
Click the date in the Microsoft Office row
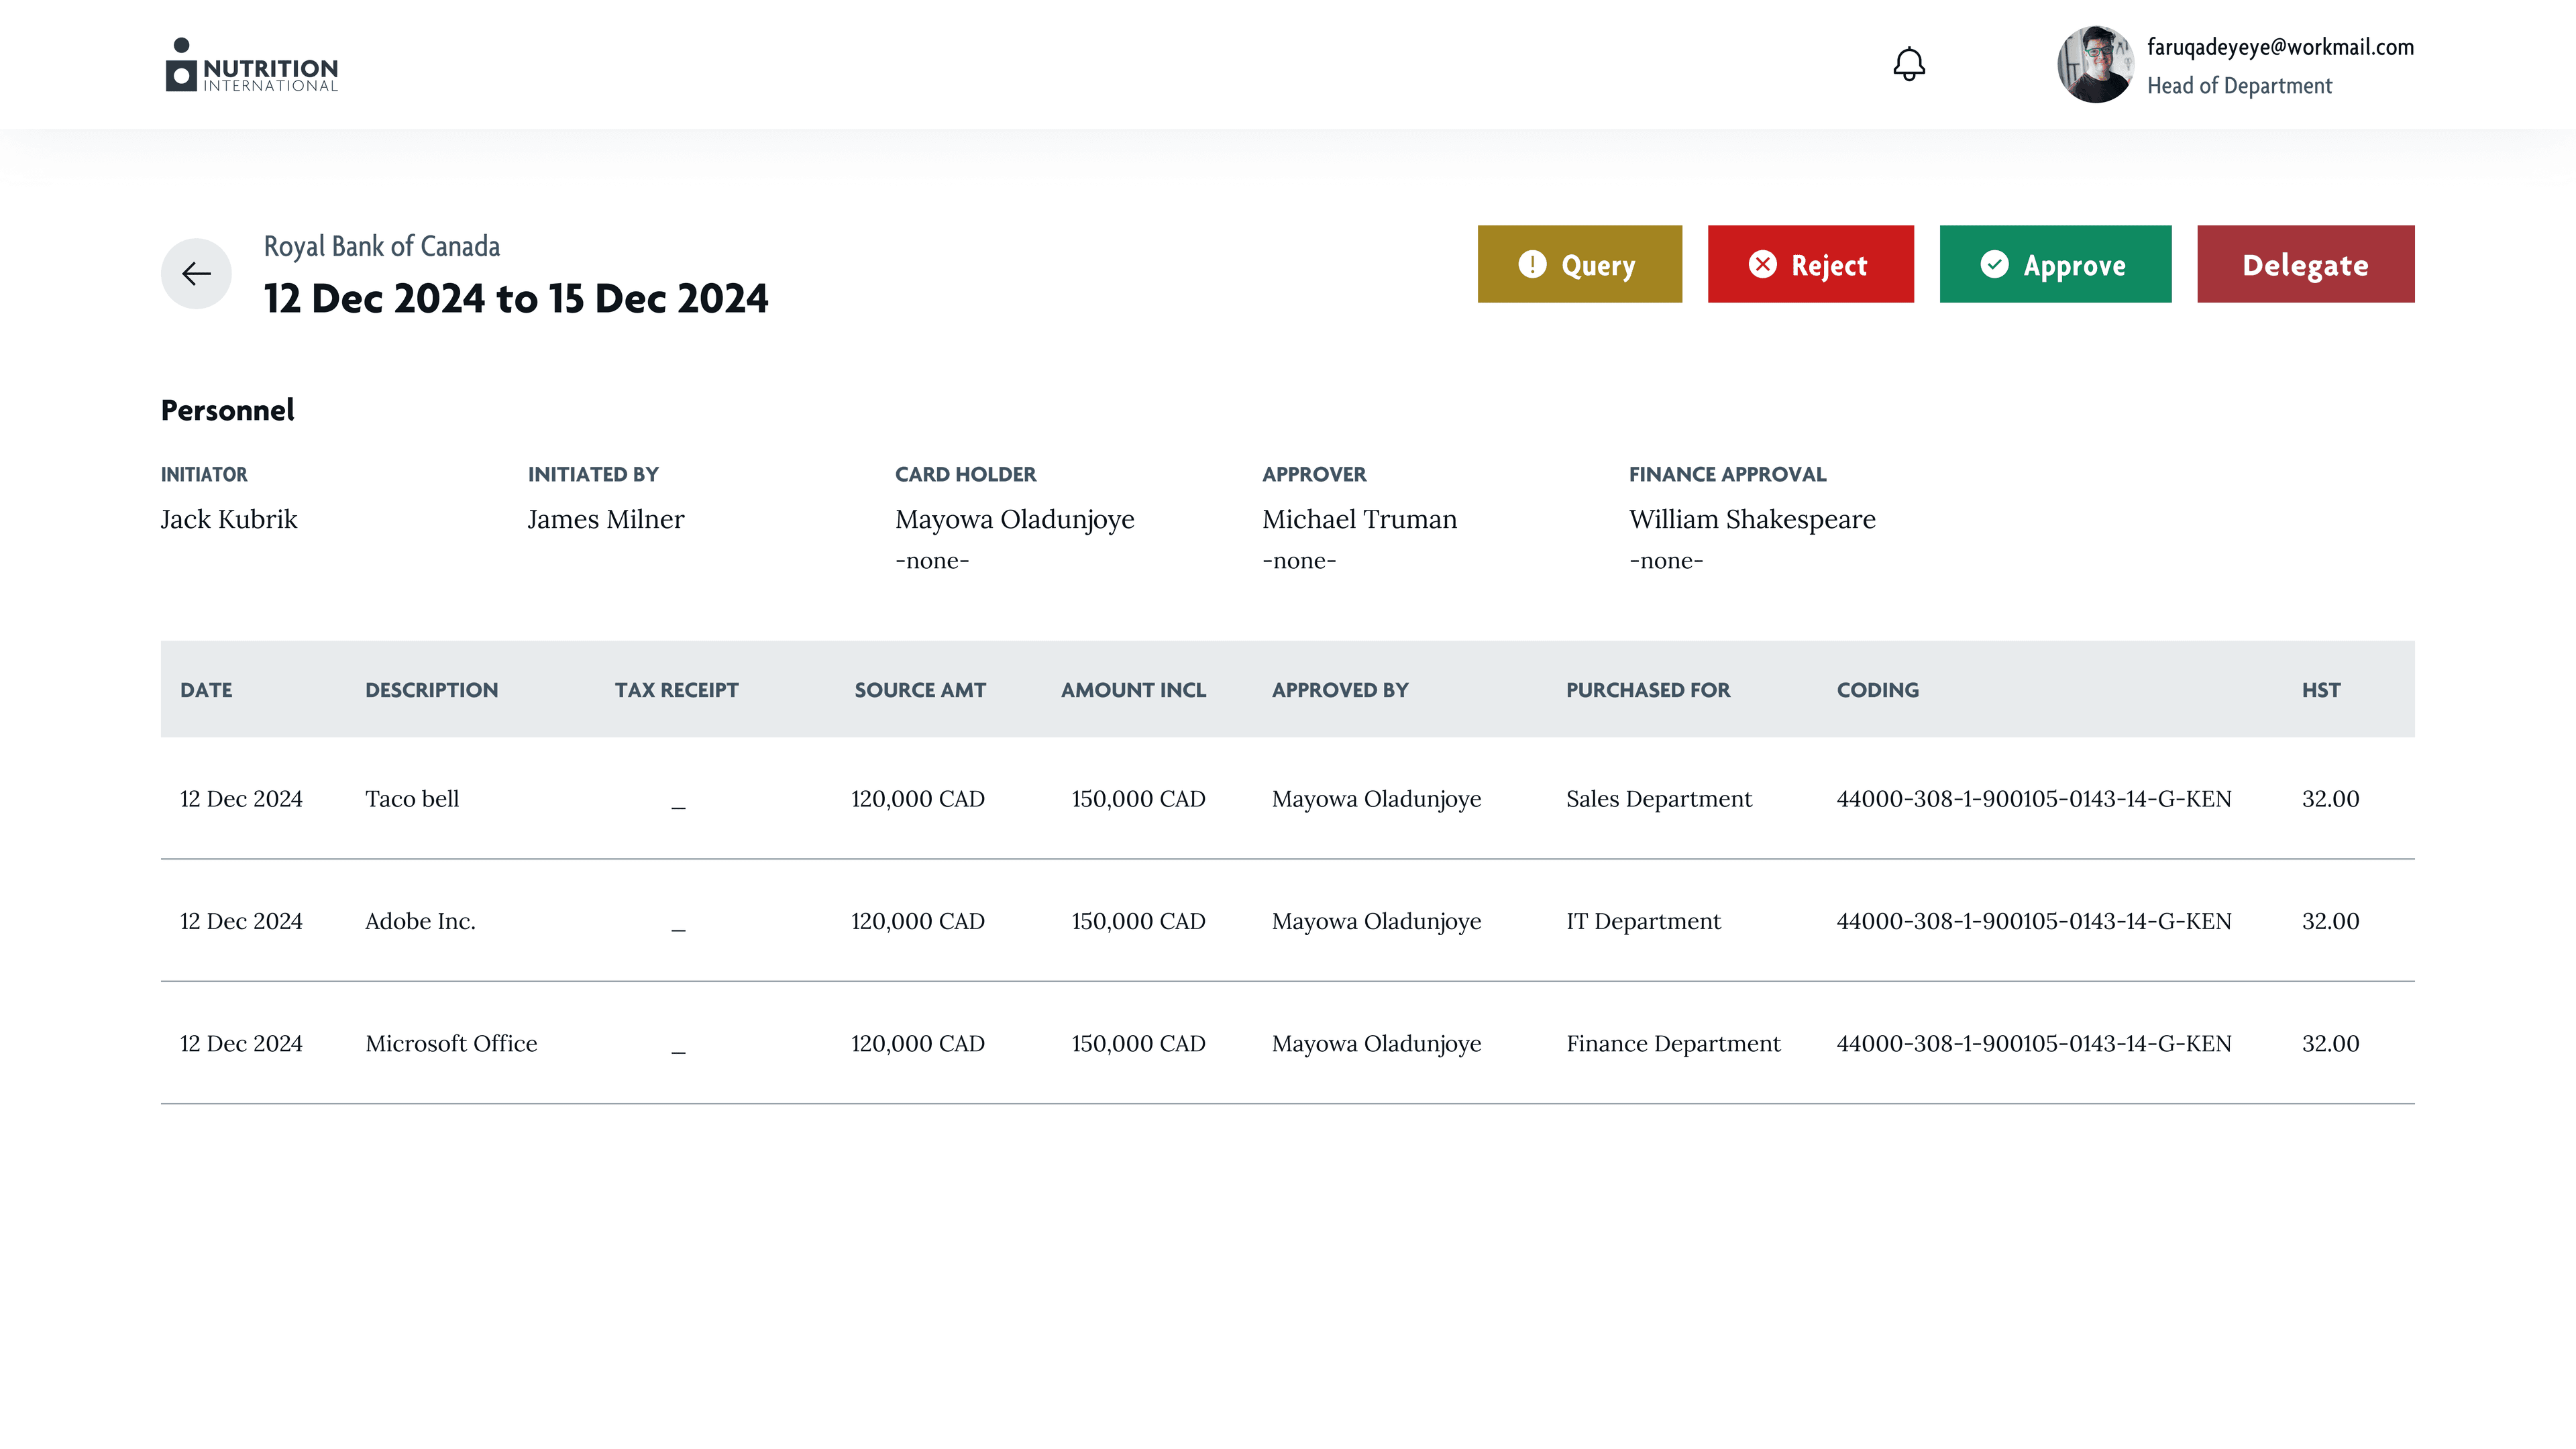241,1043
